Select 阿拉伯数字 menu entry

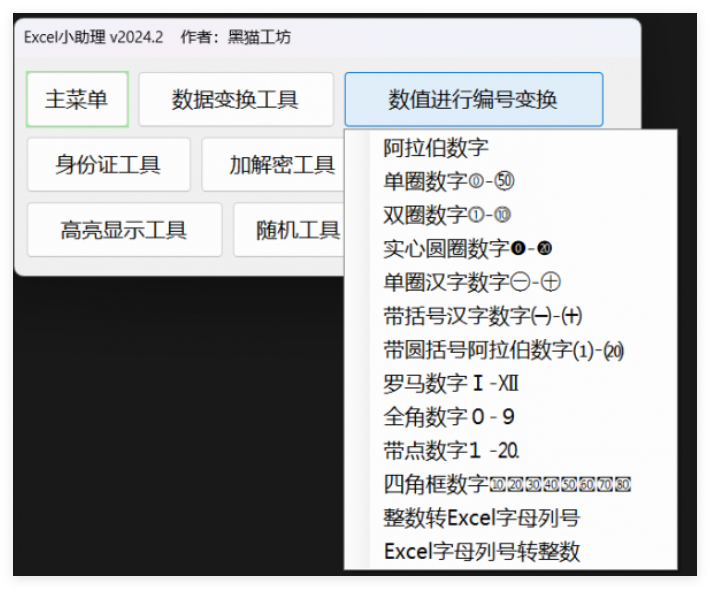(x=511, y=148)
